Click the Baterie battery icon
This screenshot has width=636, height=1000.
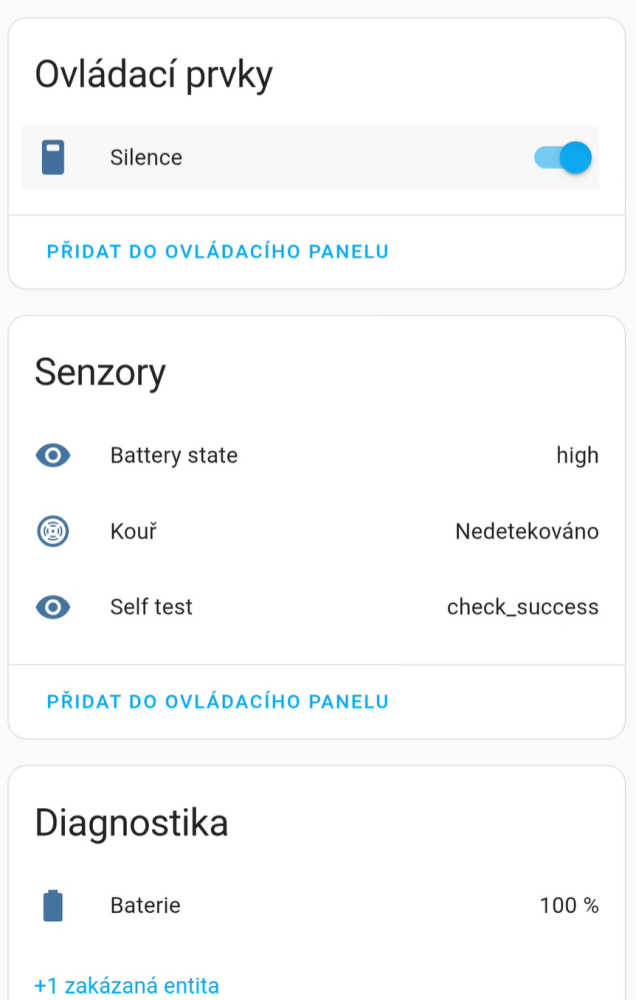[53, 906]
